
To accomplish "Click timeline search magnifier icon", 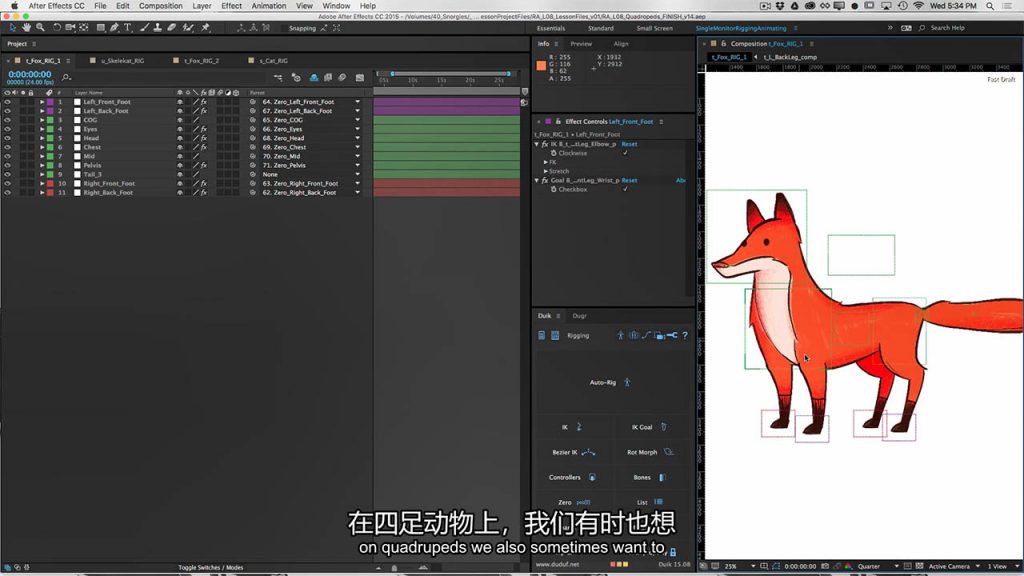I will click(x=66, y=78).
